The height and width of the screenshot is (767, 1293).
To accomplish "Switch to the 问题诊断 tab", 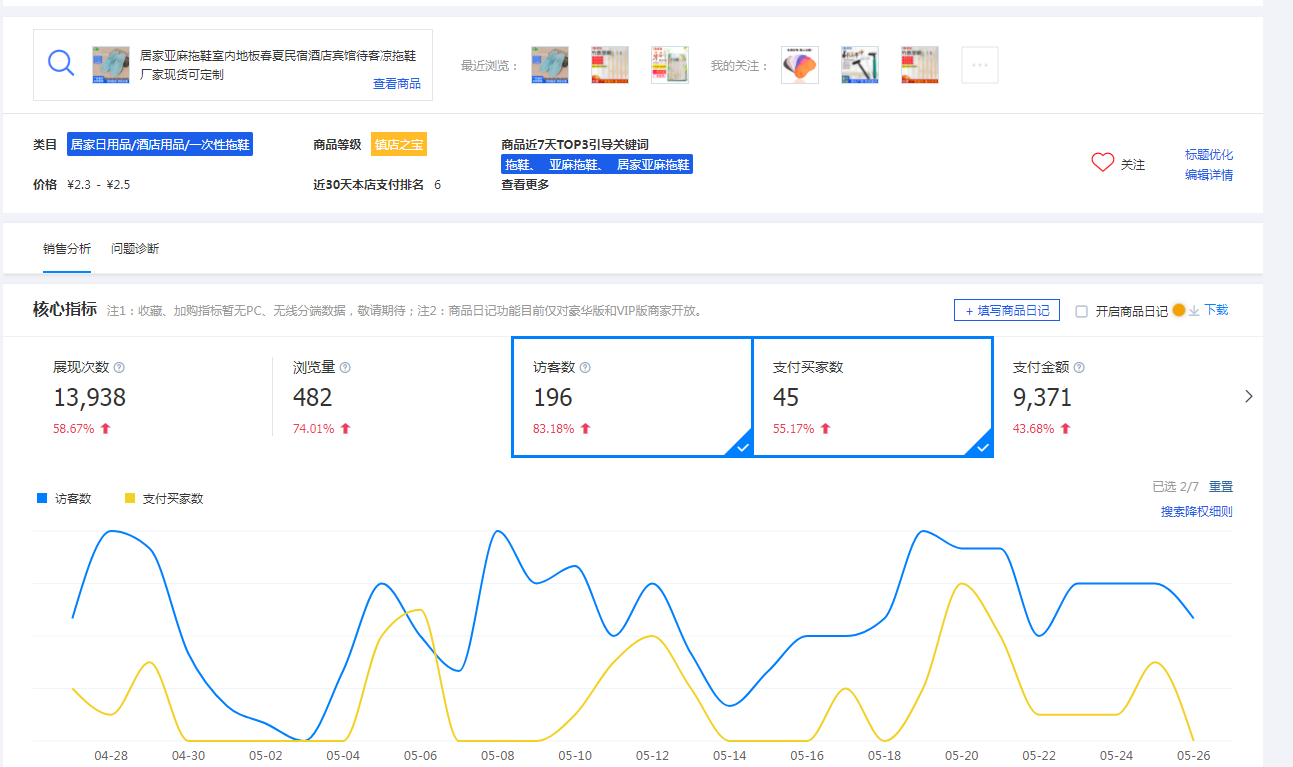I will point(135,249).
